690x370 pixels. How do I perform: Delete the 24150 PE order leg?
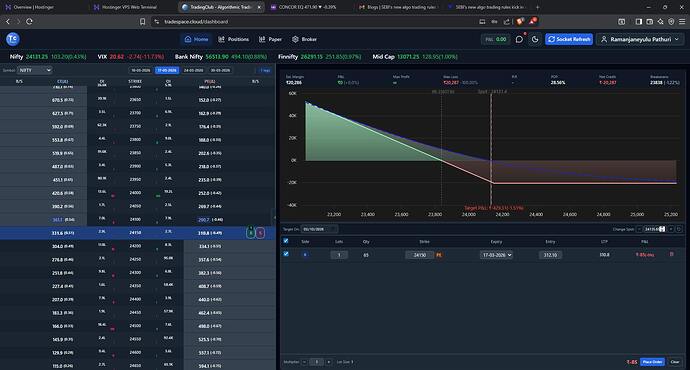(672, 254)
